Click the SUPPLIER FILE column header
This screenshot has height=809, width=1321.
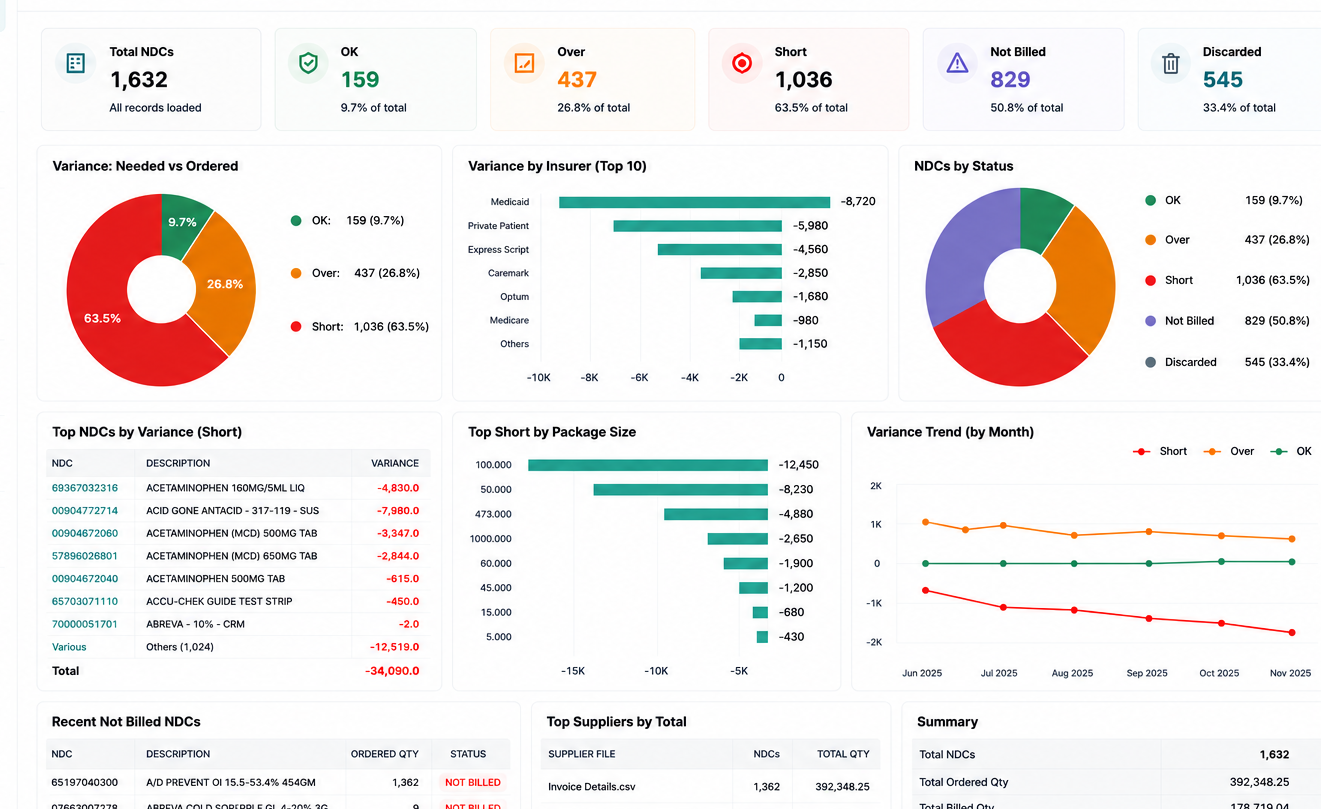[x=582, y=754]
